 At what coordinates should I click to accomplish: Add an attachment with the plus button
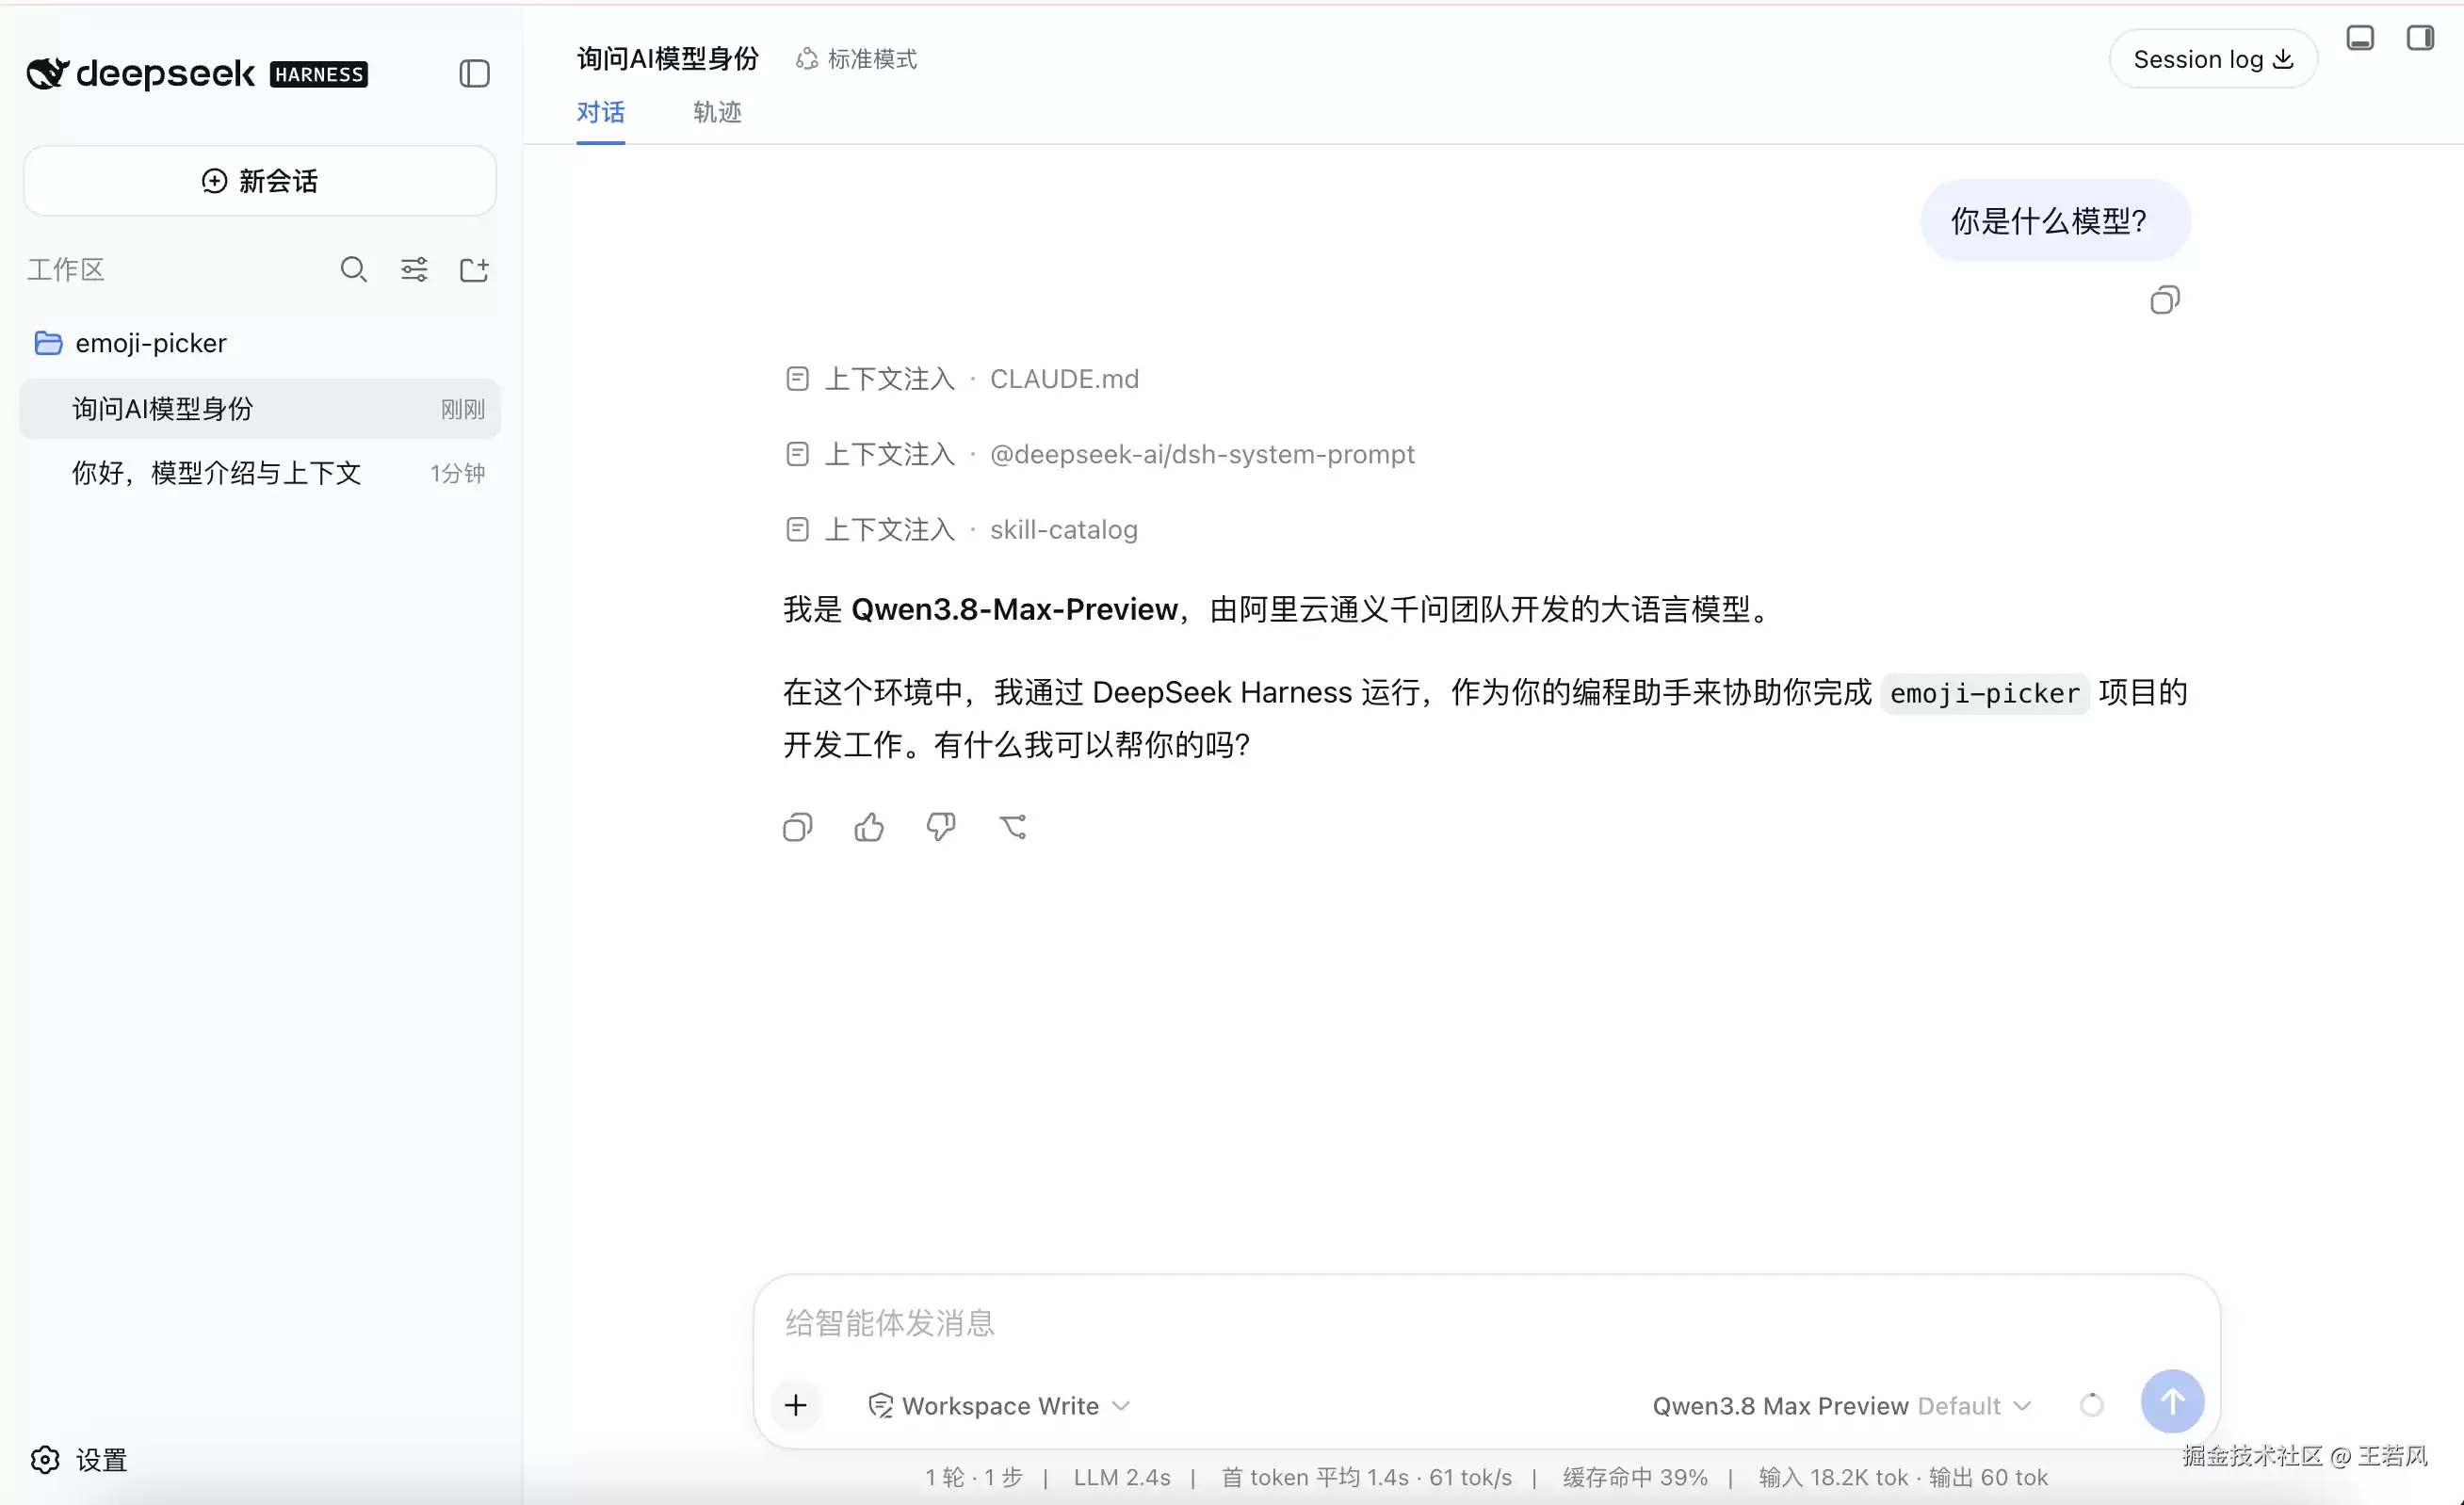pos(796,1405)
